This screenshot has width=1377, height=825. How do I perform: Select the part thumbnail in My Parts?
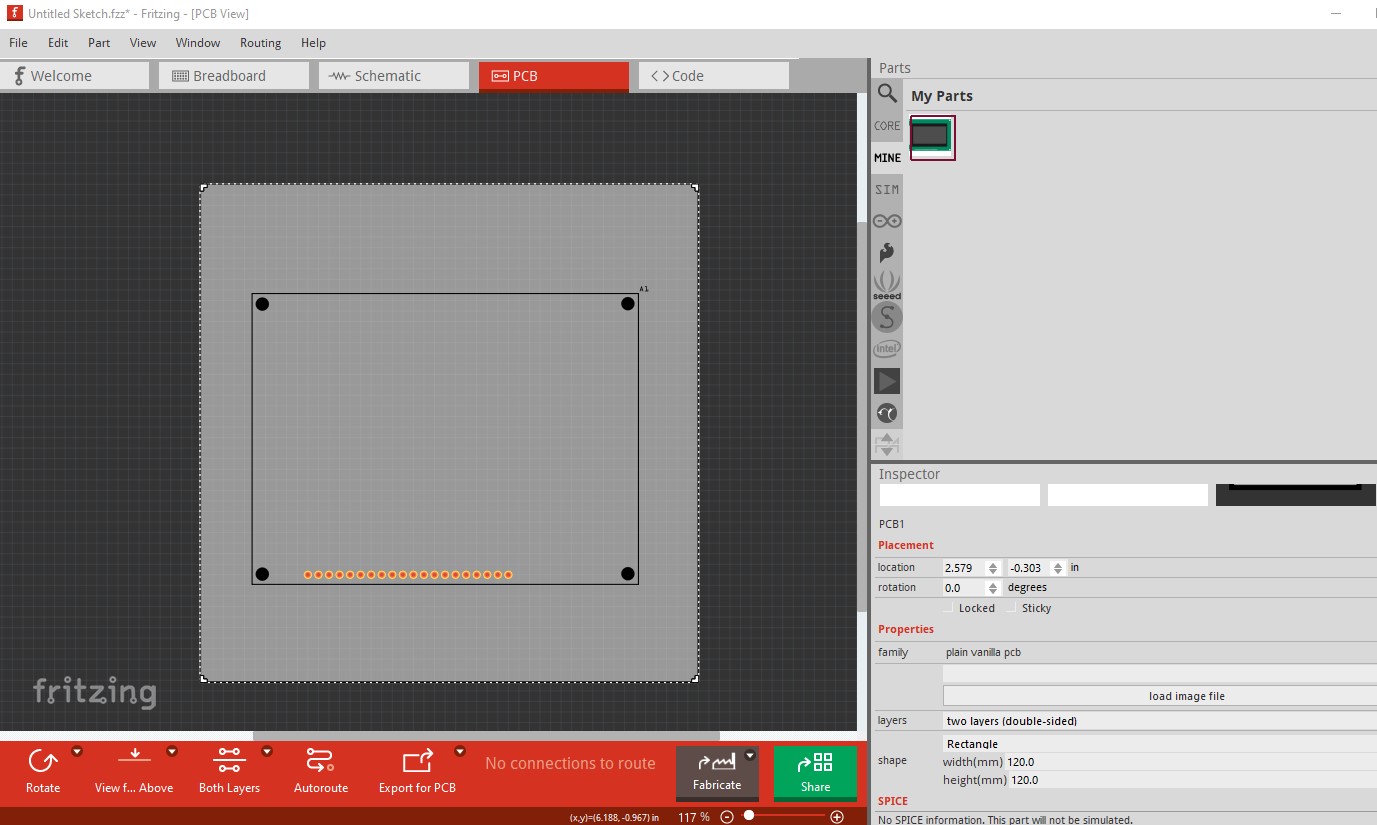pyautogui.click(x=932, y=137)
